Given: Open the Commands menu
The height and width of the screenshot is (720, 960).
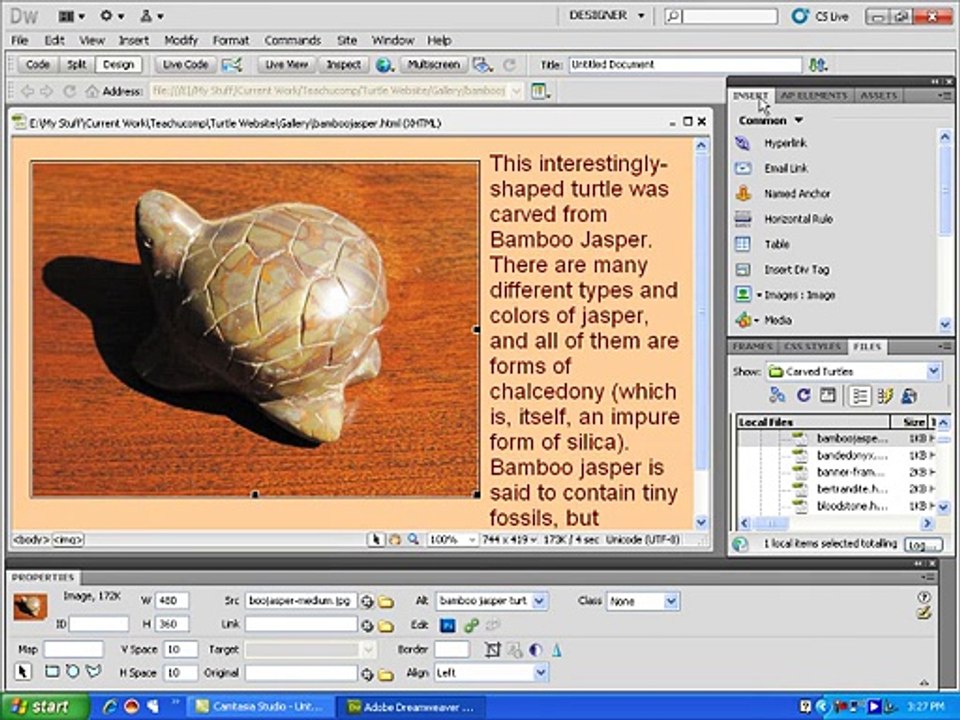Looking at the screenshot, I should coord(292,41).
